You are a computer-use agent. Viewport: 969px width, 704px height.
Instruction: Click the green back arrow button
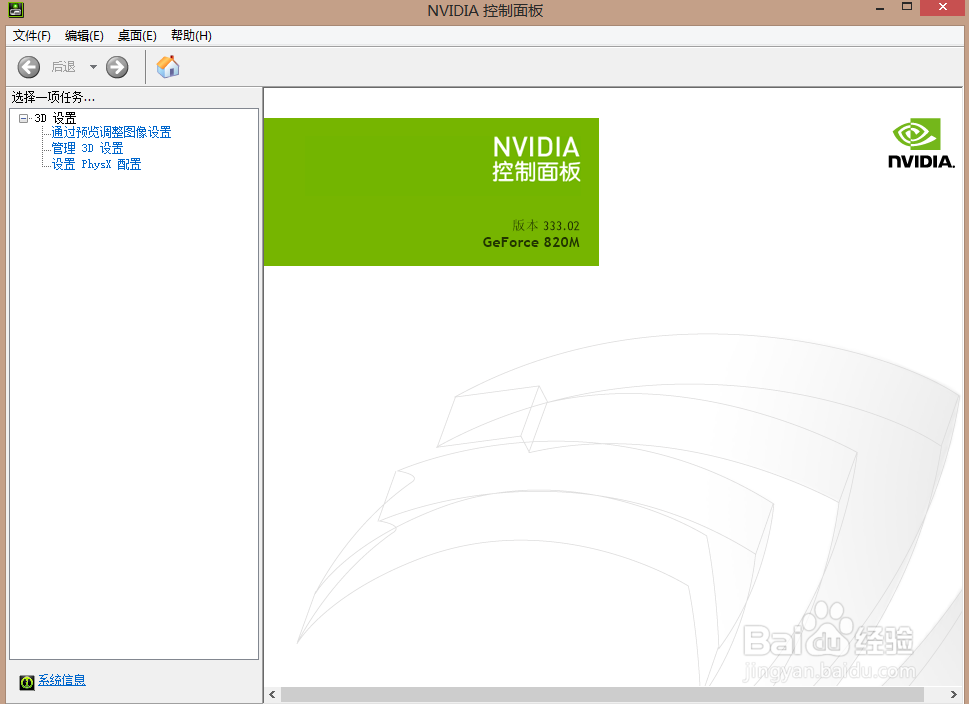(28, 67)
